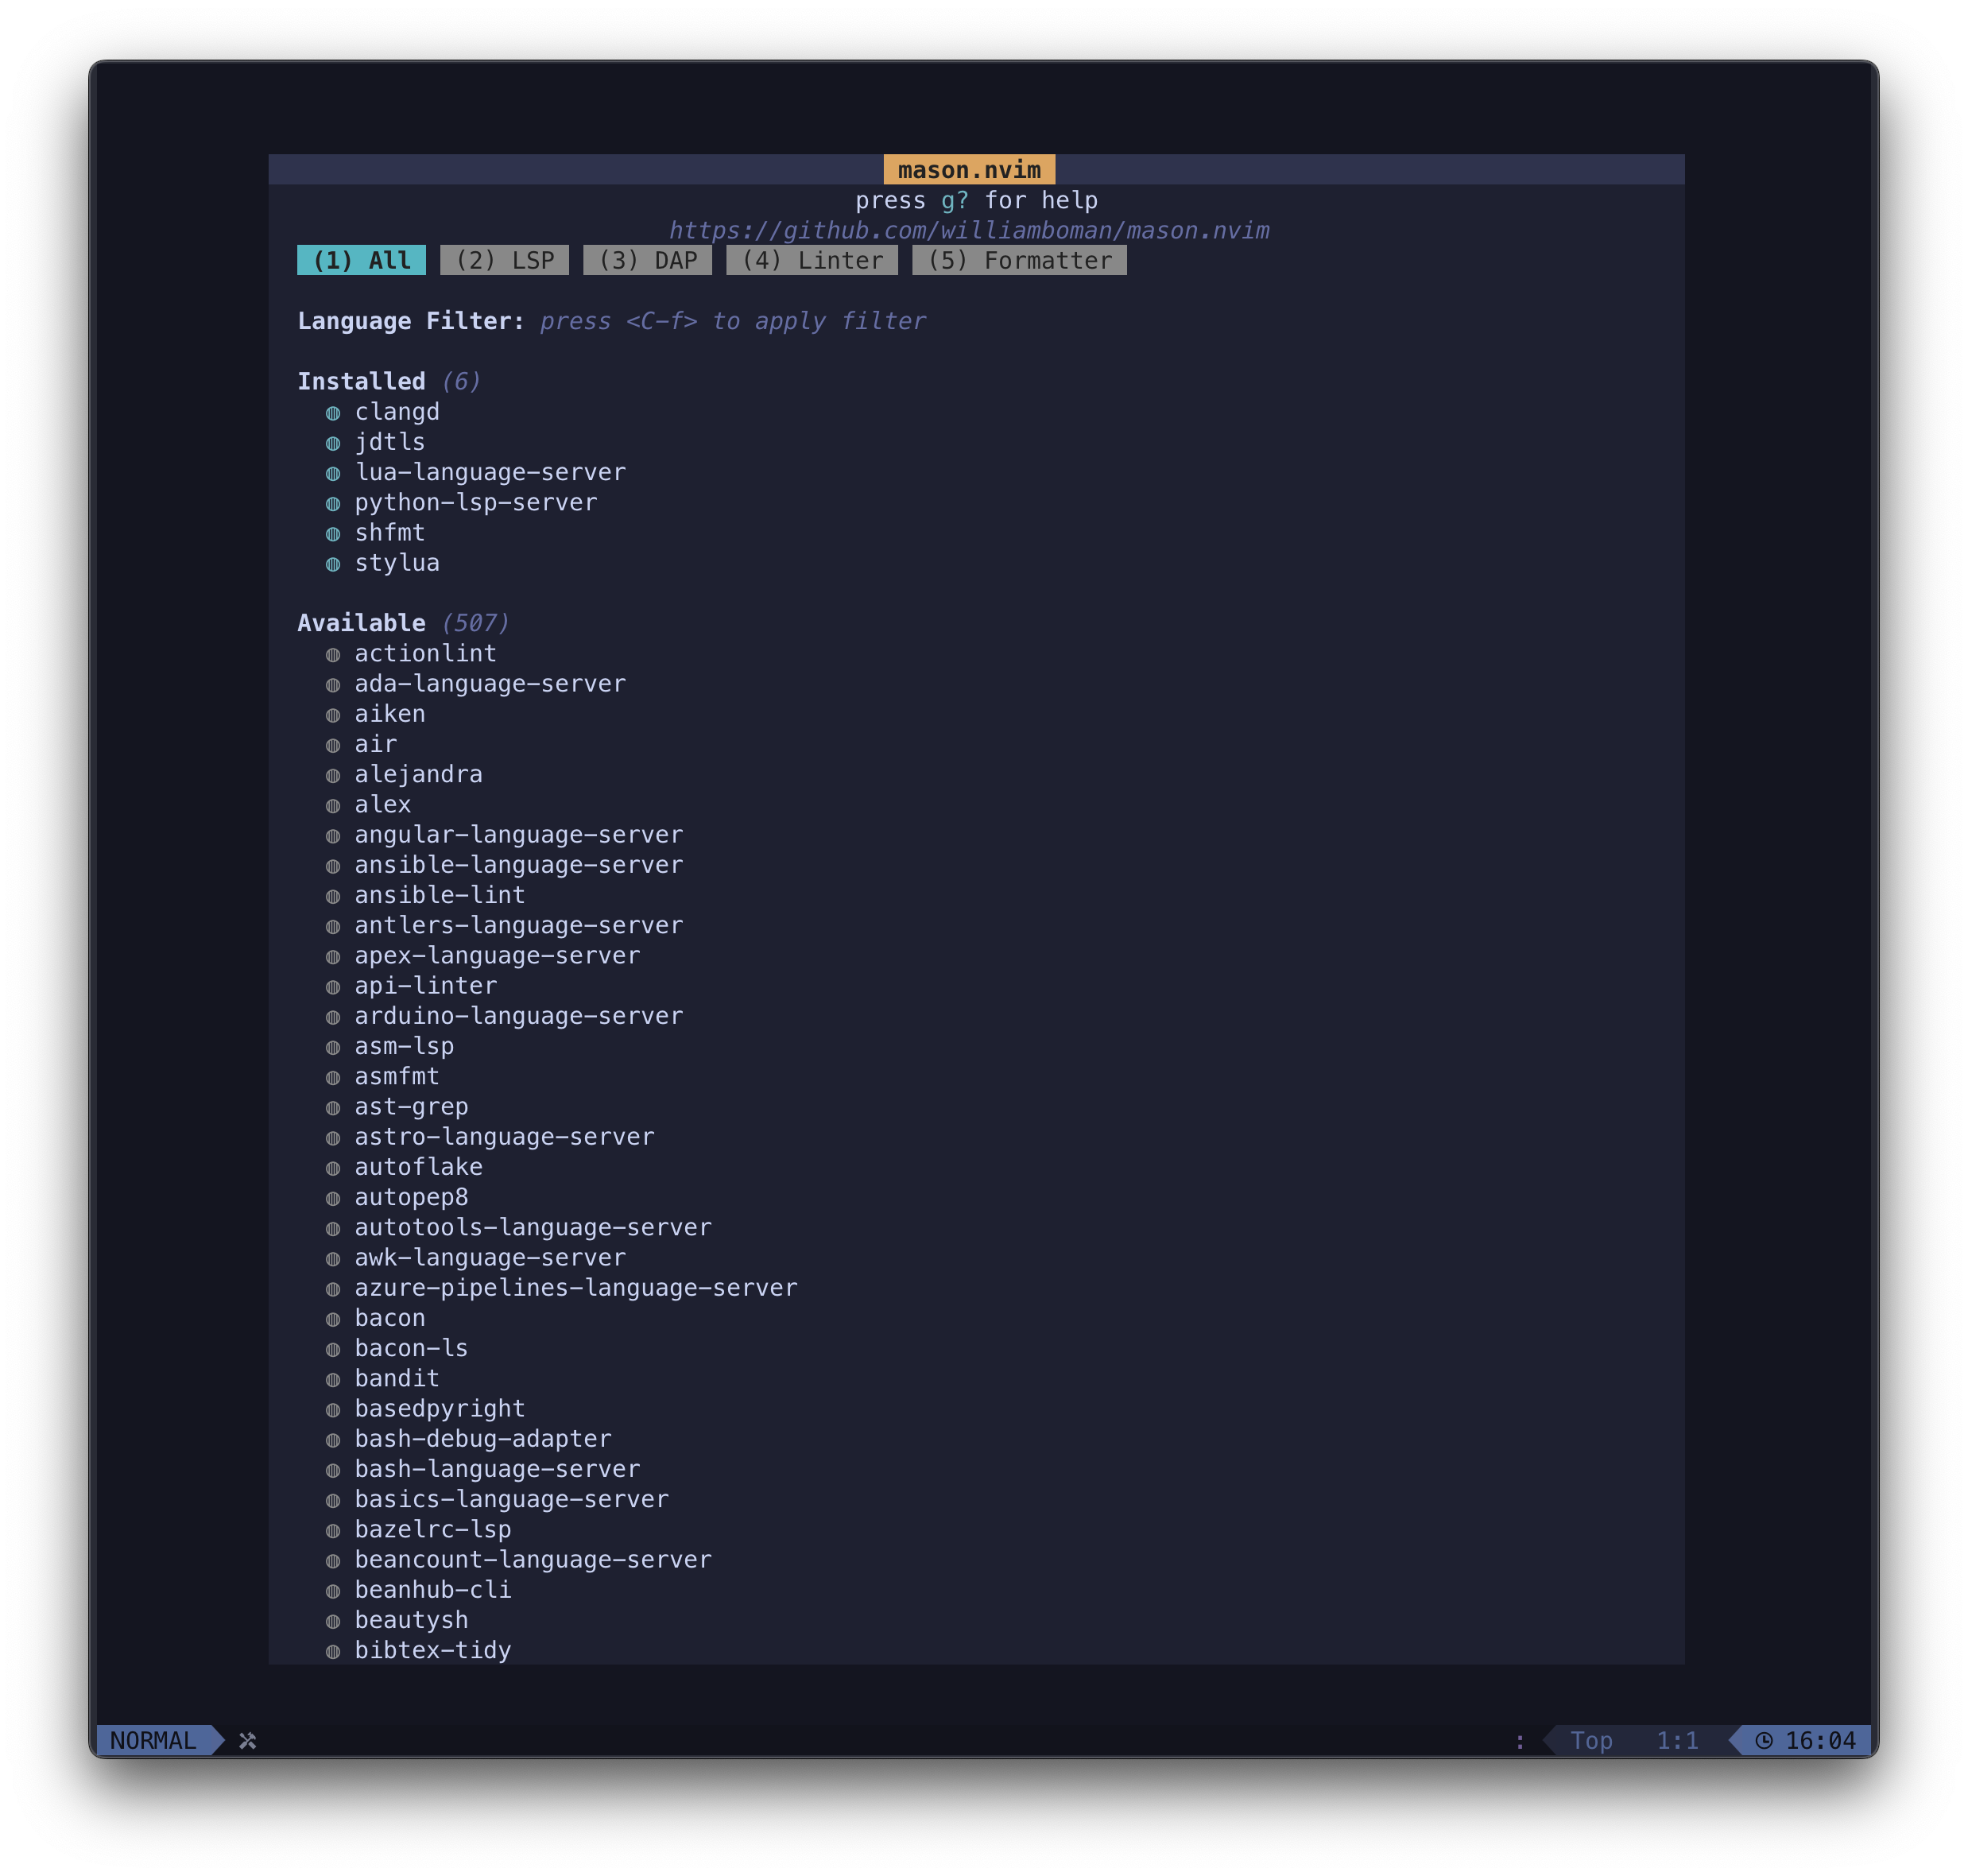Image resolution: width=1968 pixels, height=1876 pixels.
Task: Open the (5) Formatter tab
Action: coord(1019,260)
